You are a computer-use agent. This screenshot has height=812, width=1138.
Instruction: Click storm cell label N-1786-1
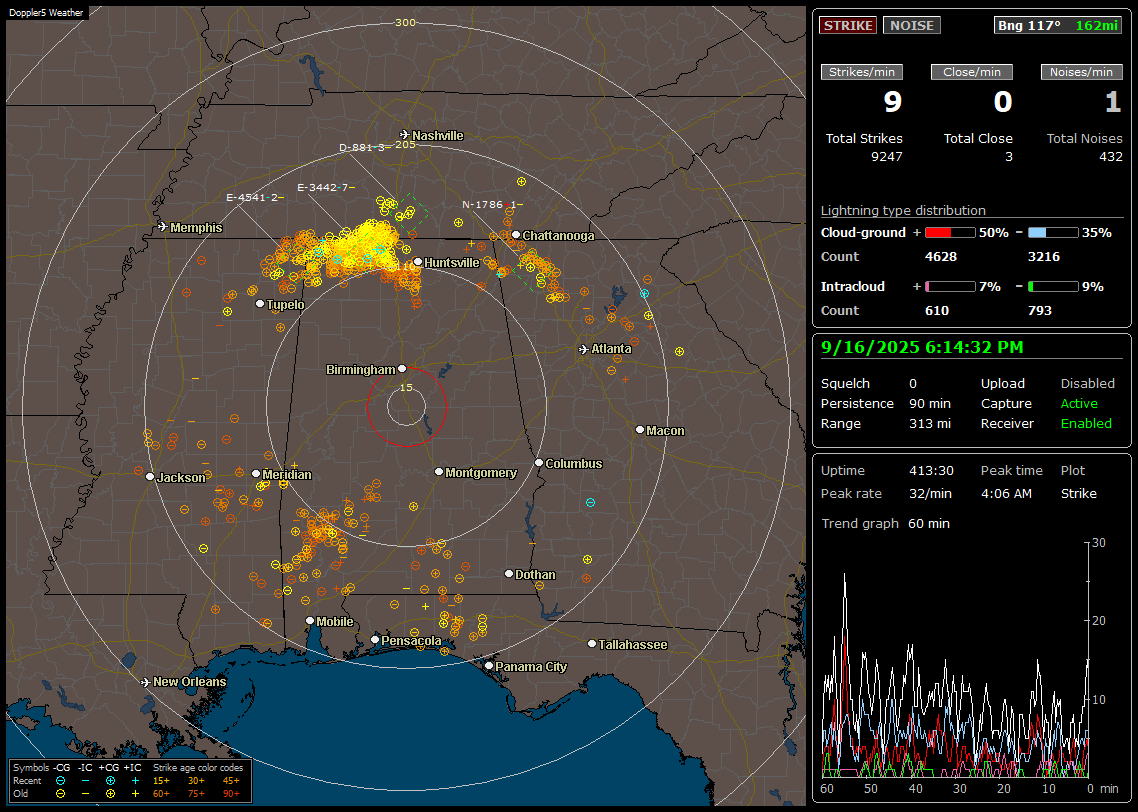point(492,205)
